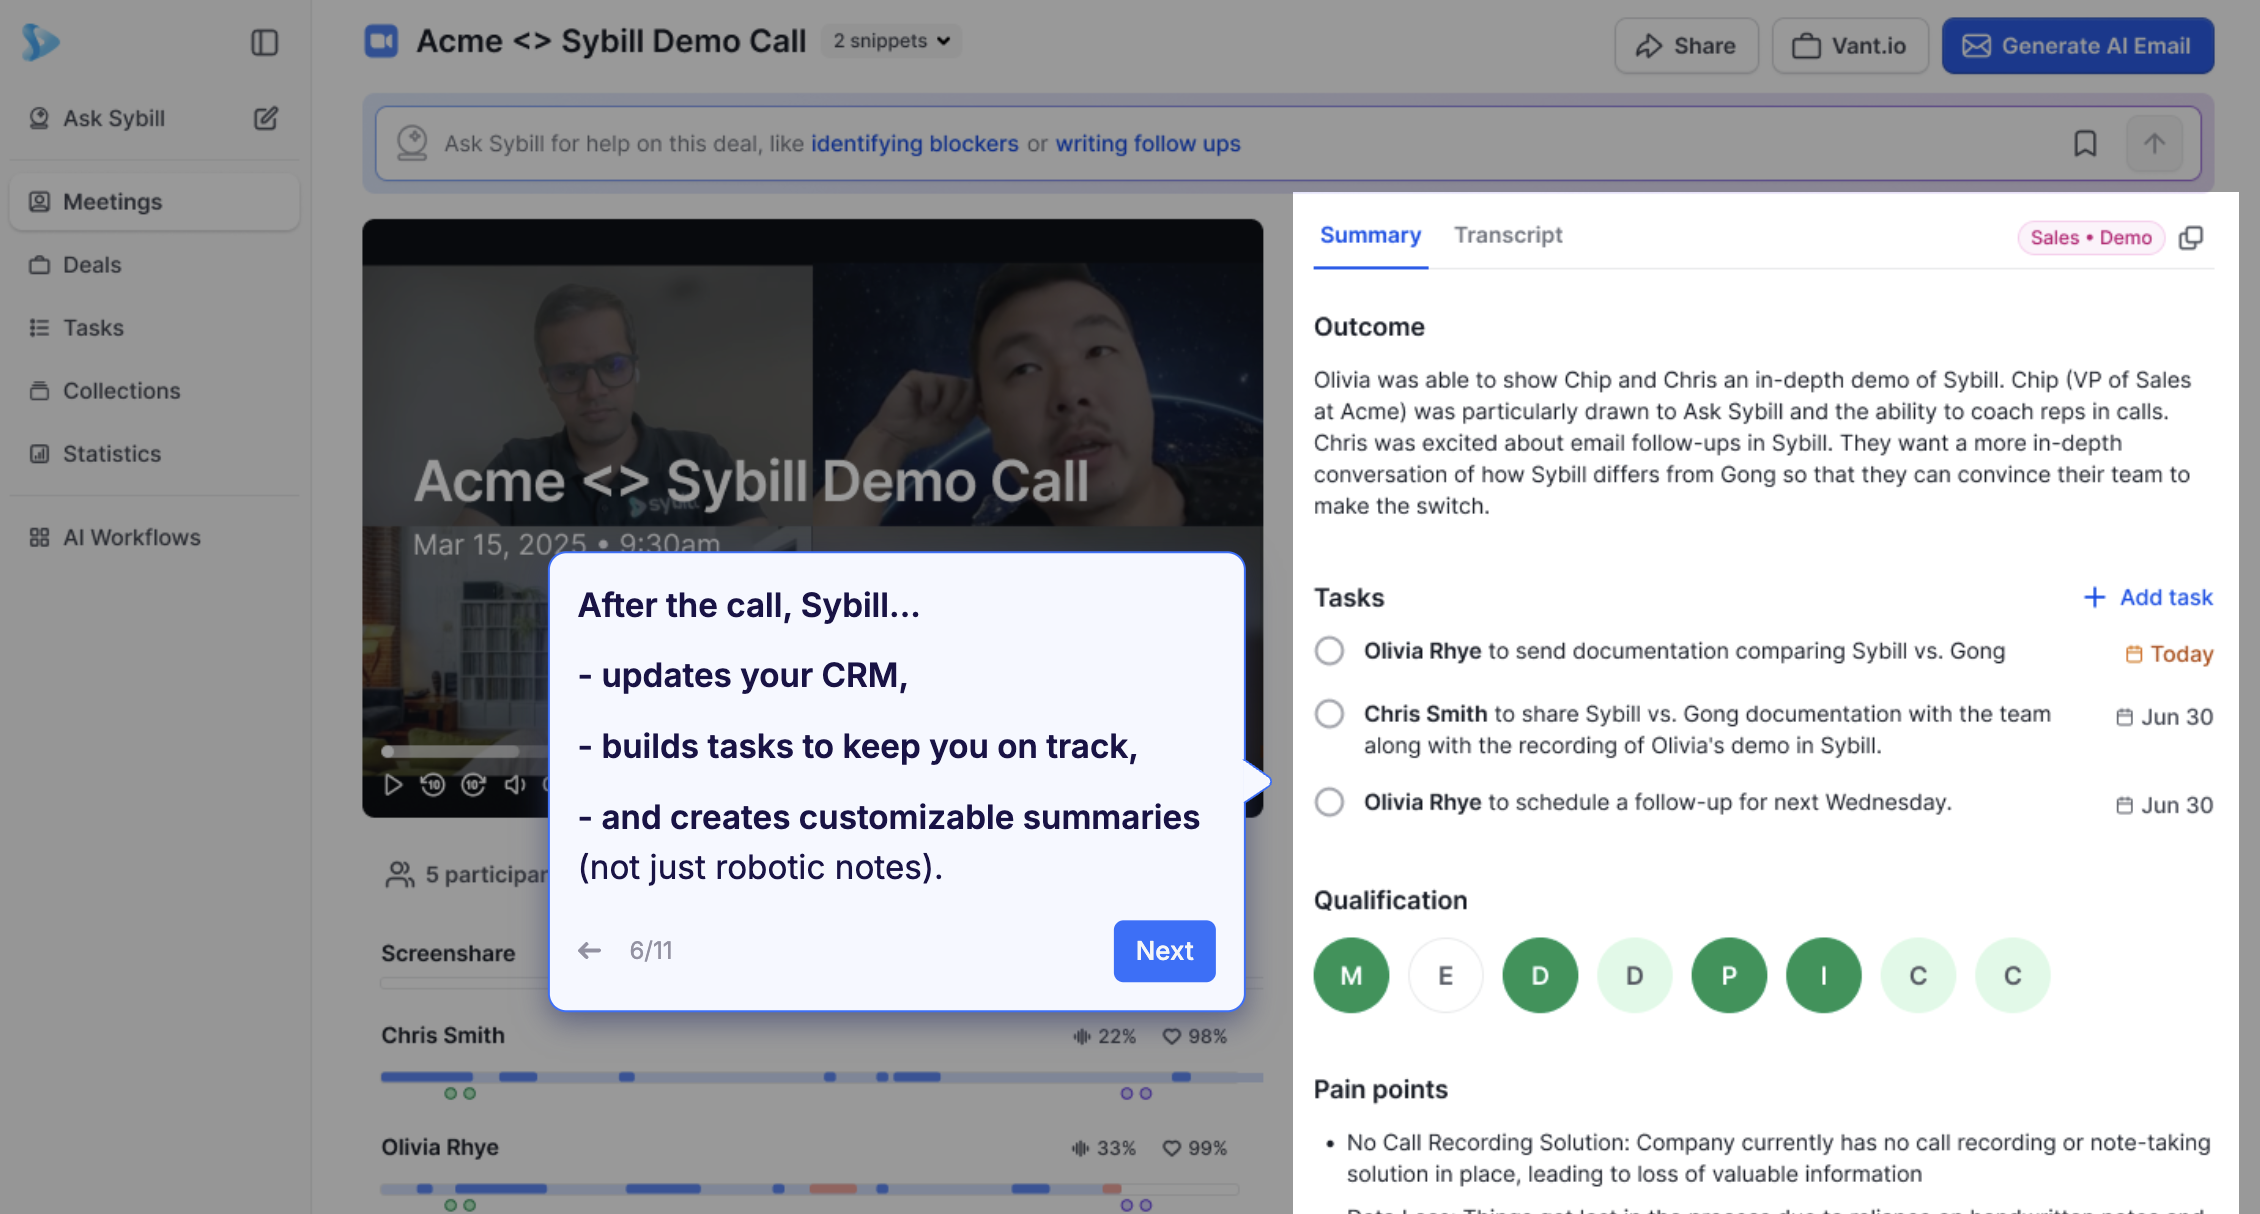Open the Today due date picker
Viewport: 2260px width, 1214px height.
tap(2169, 654)
